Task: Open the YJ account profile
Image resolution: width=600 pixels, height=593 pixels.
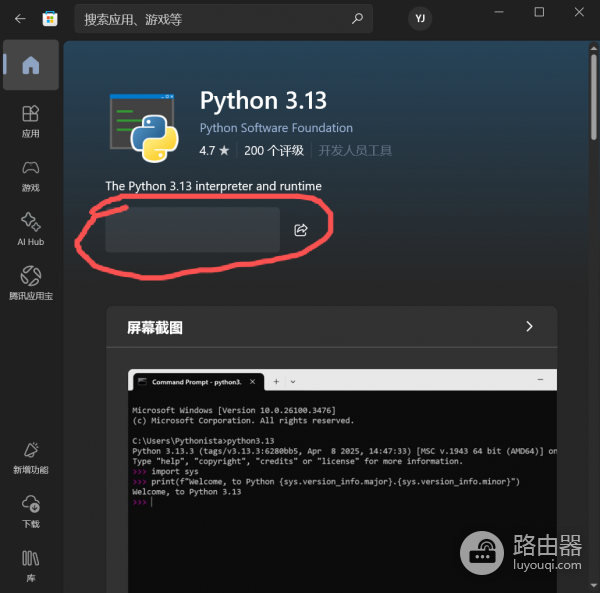Action: [x=420, y=18]
